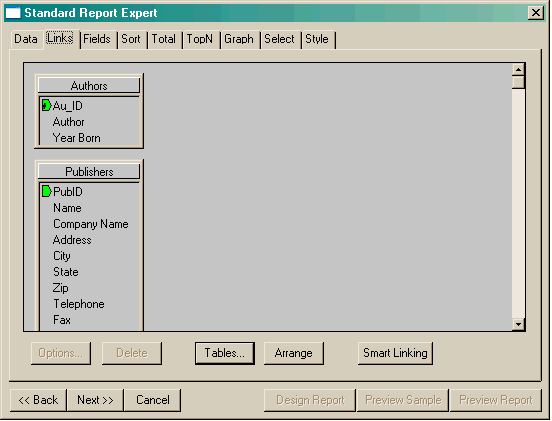Viewport: 552px width, 421px height.
Task: Open the Total tab
Action: pyautogui.click(x=164, y=39)
